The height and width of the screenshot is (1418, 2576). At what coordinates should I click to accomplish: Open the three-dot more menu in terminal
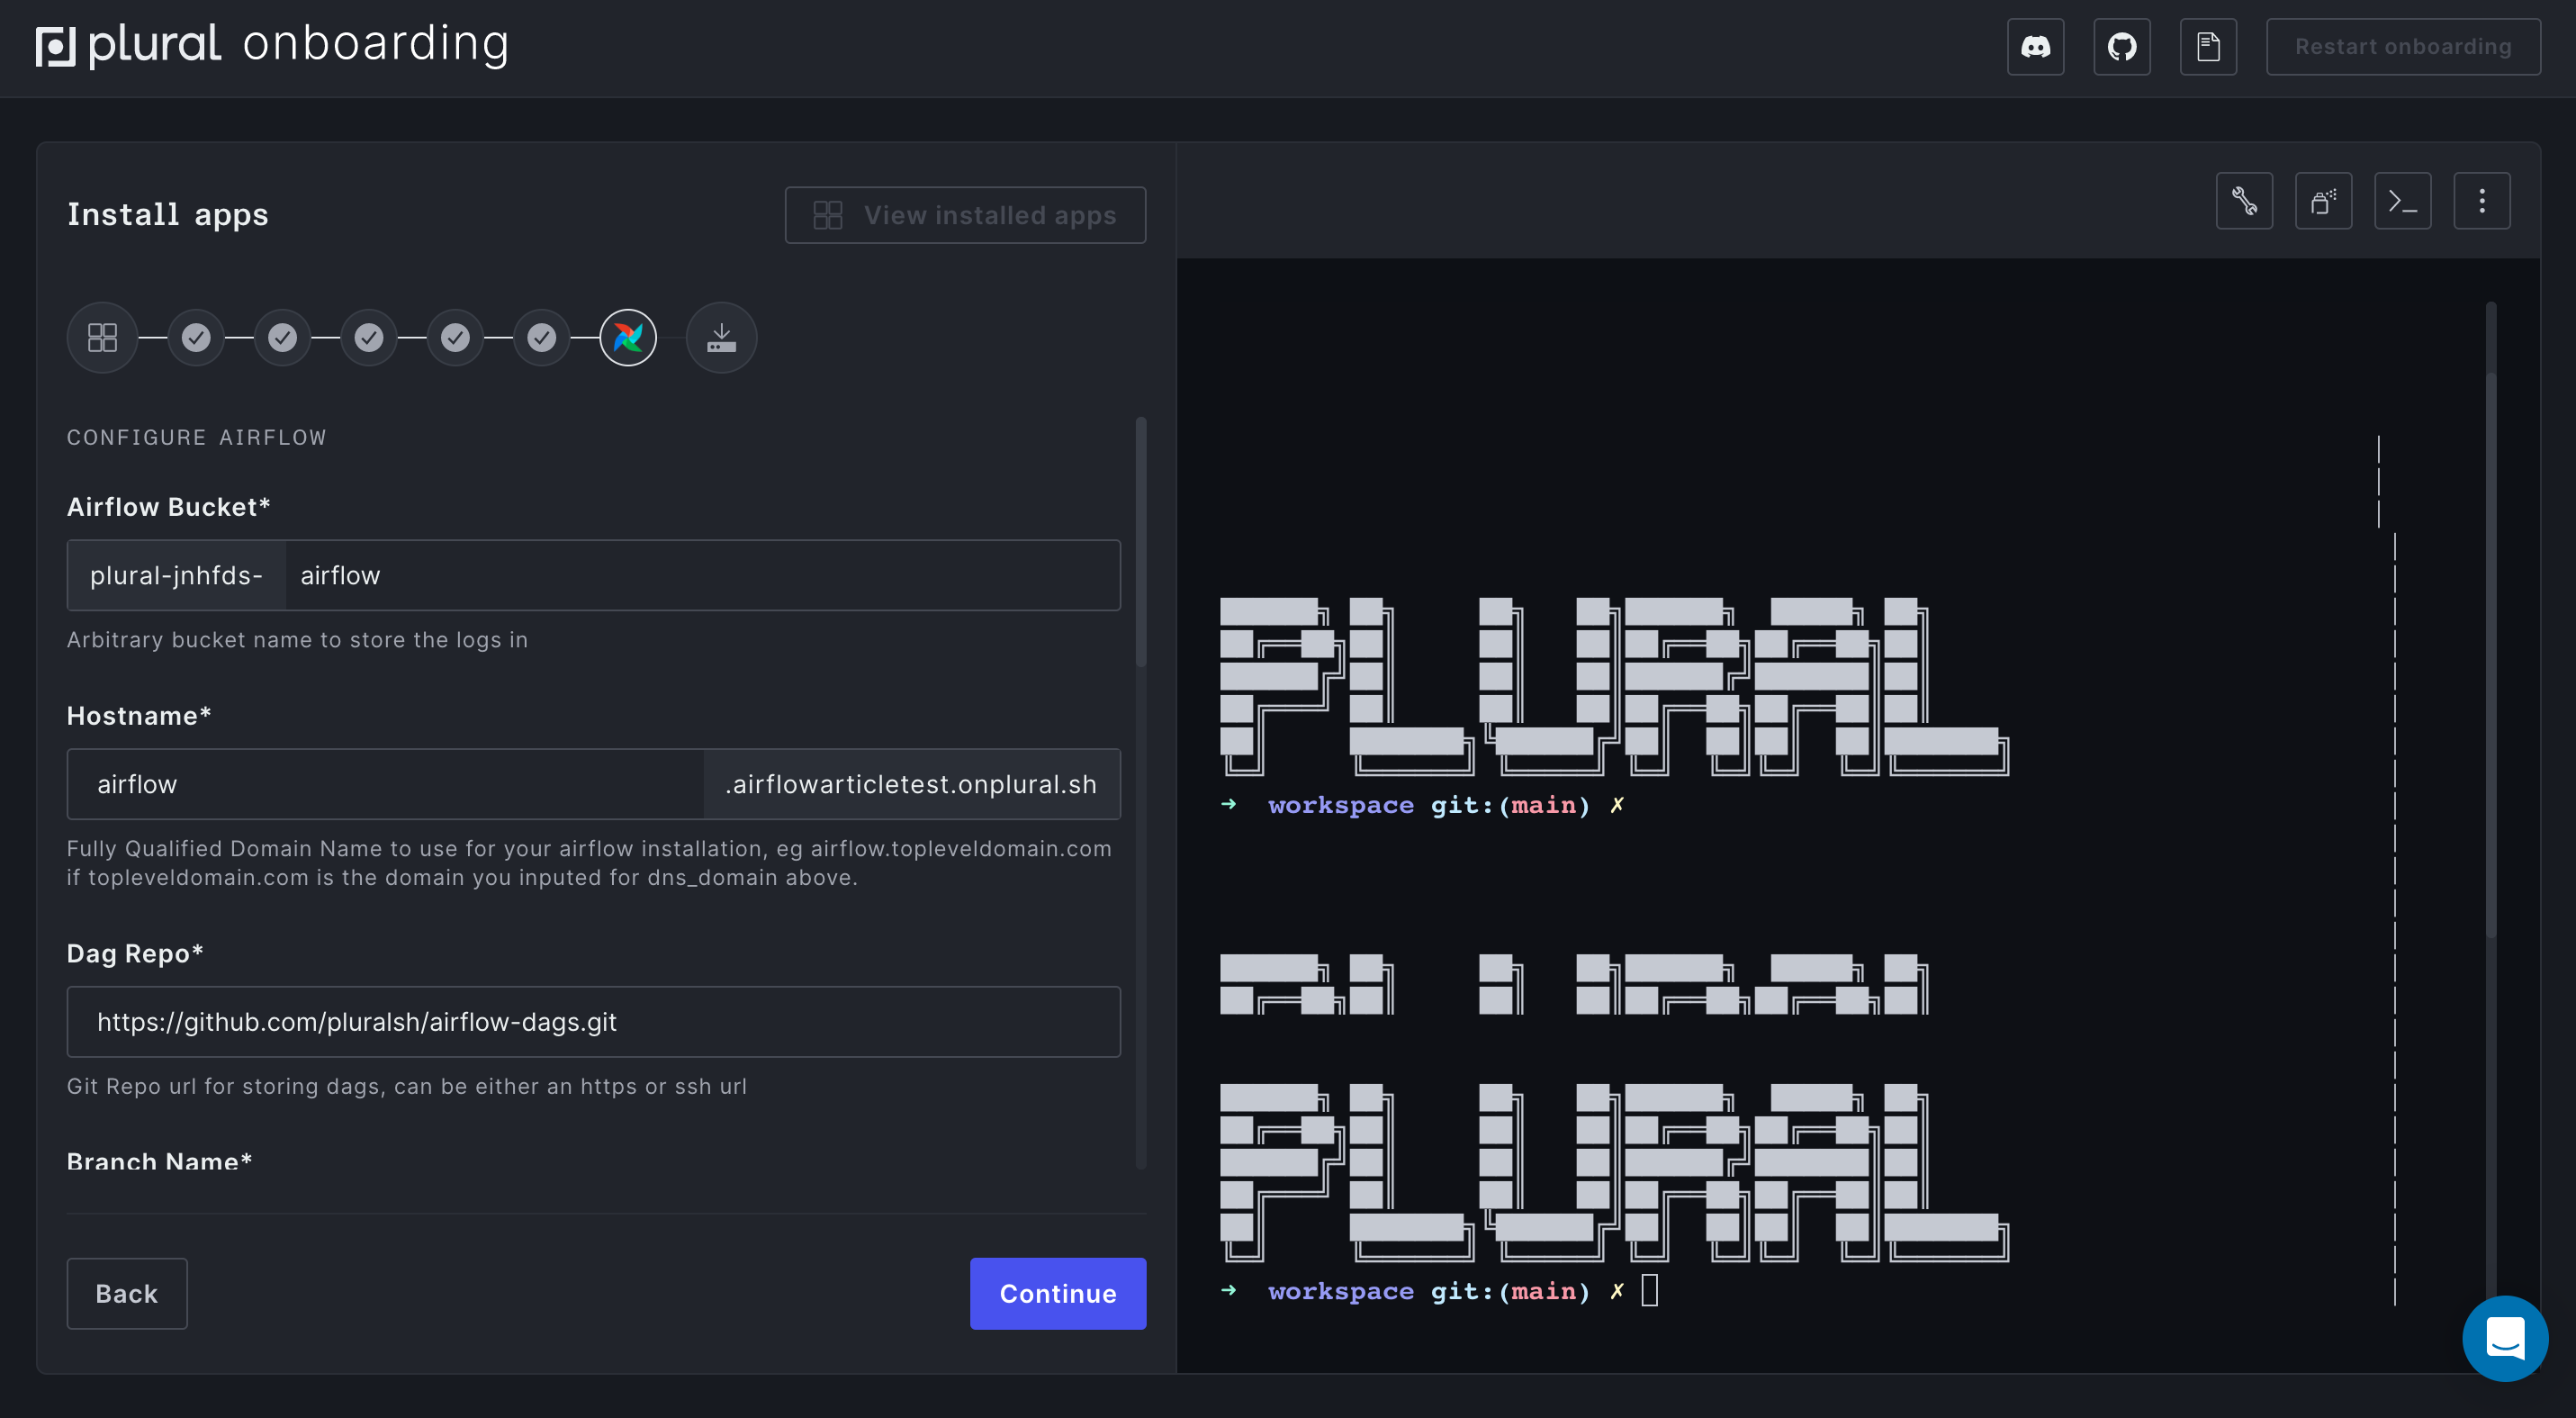tap(2481, 201)
